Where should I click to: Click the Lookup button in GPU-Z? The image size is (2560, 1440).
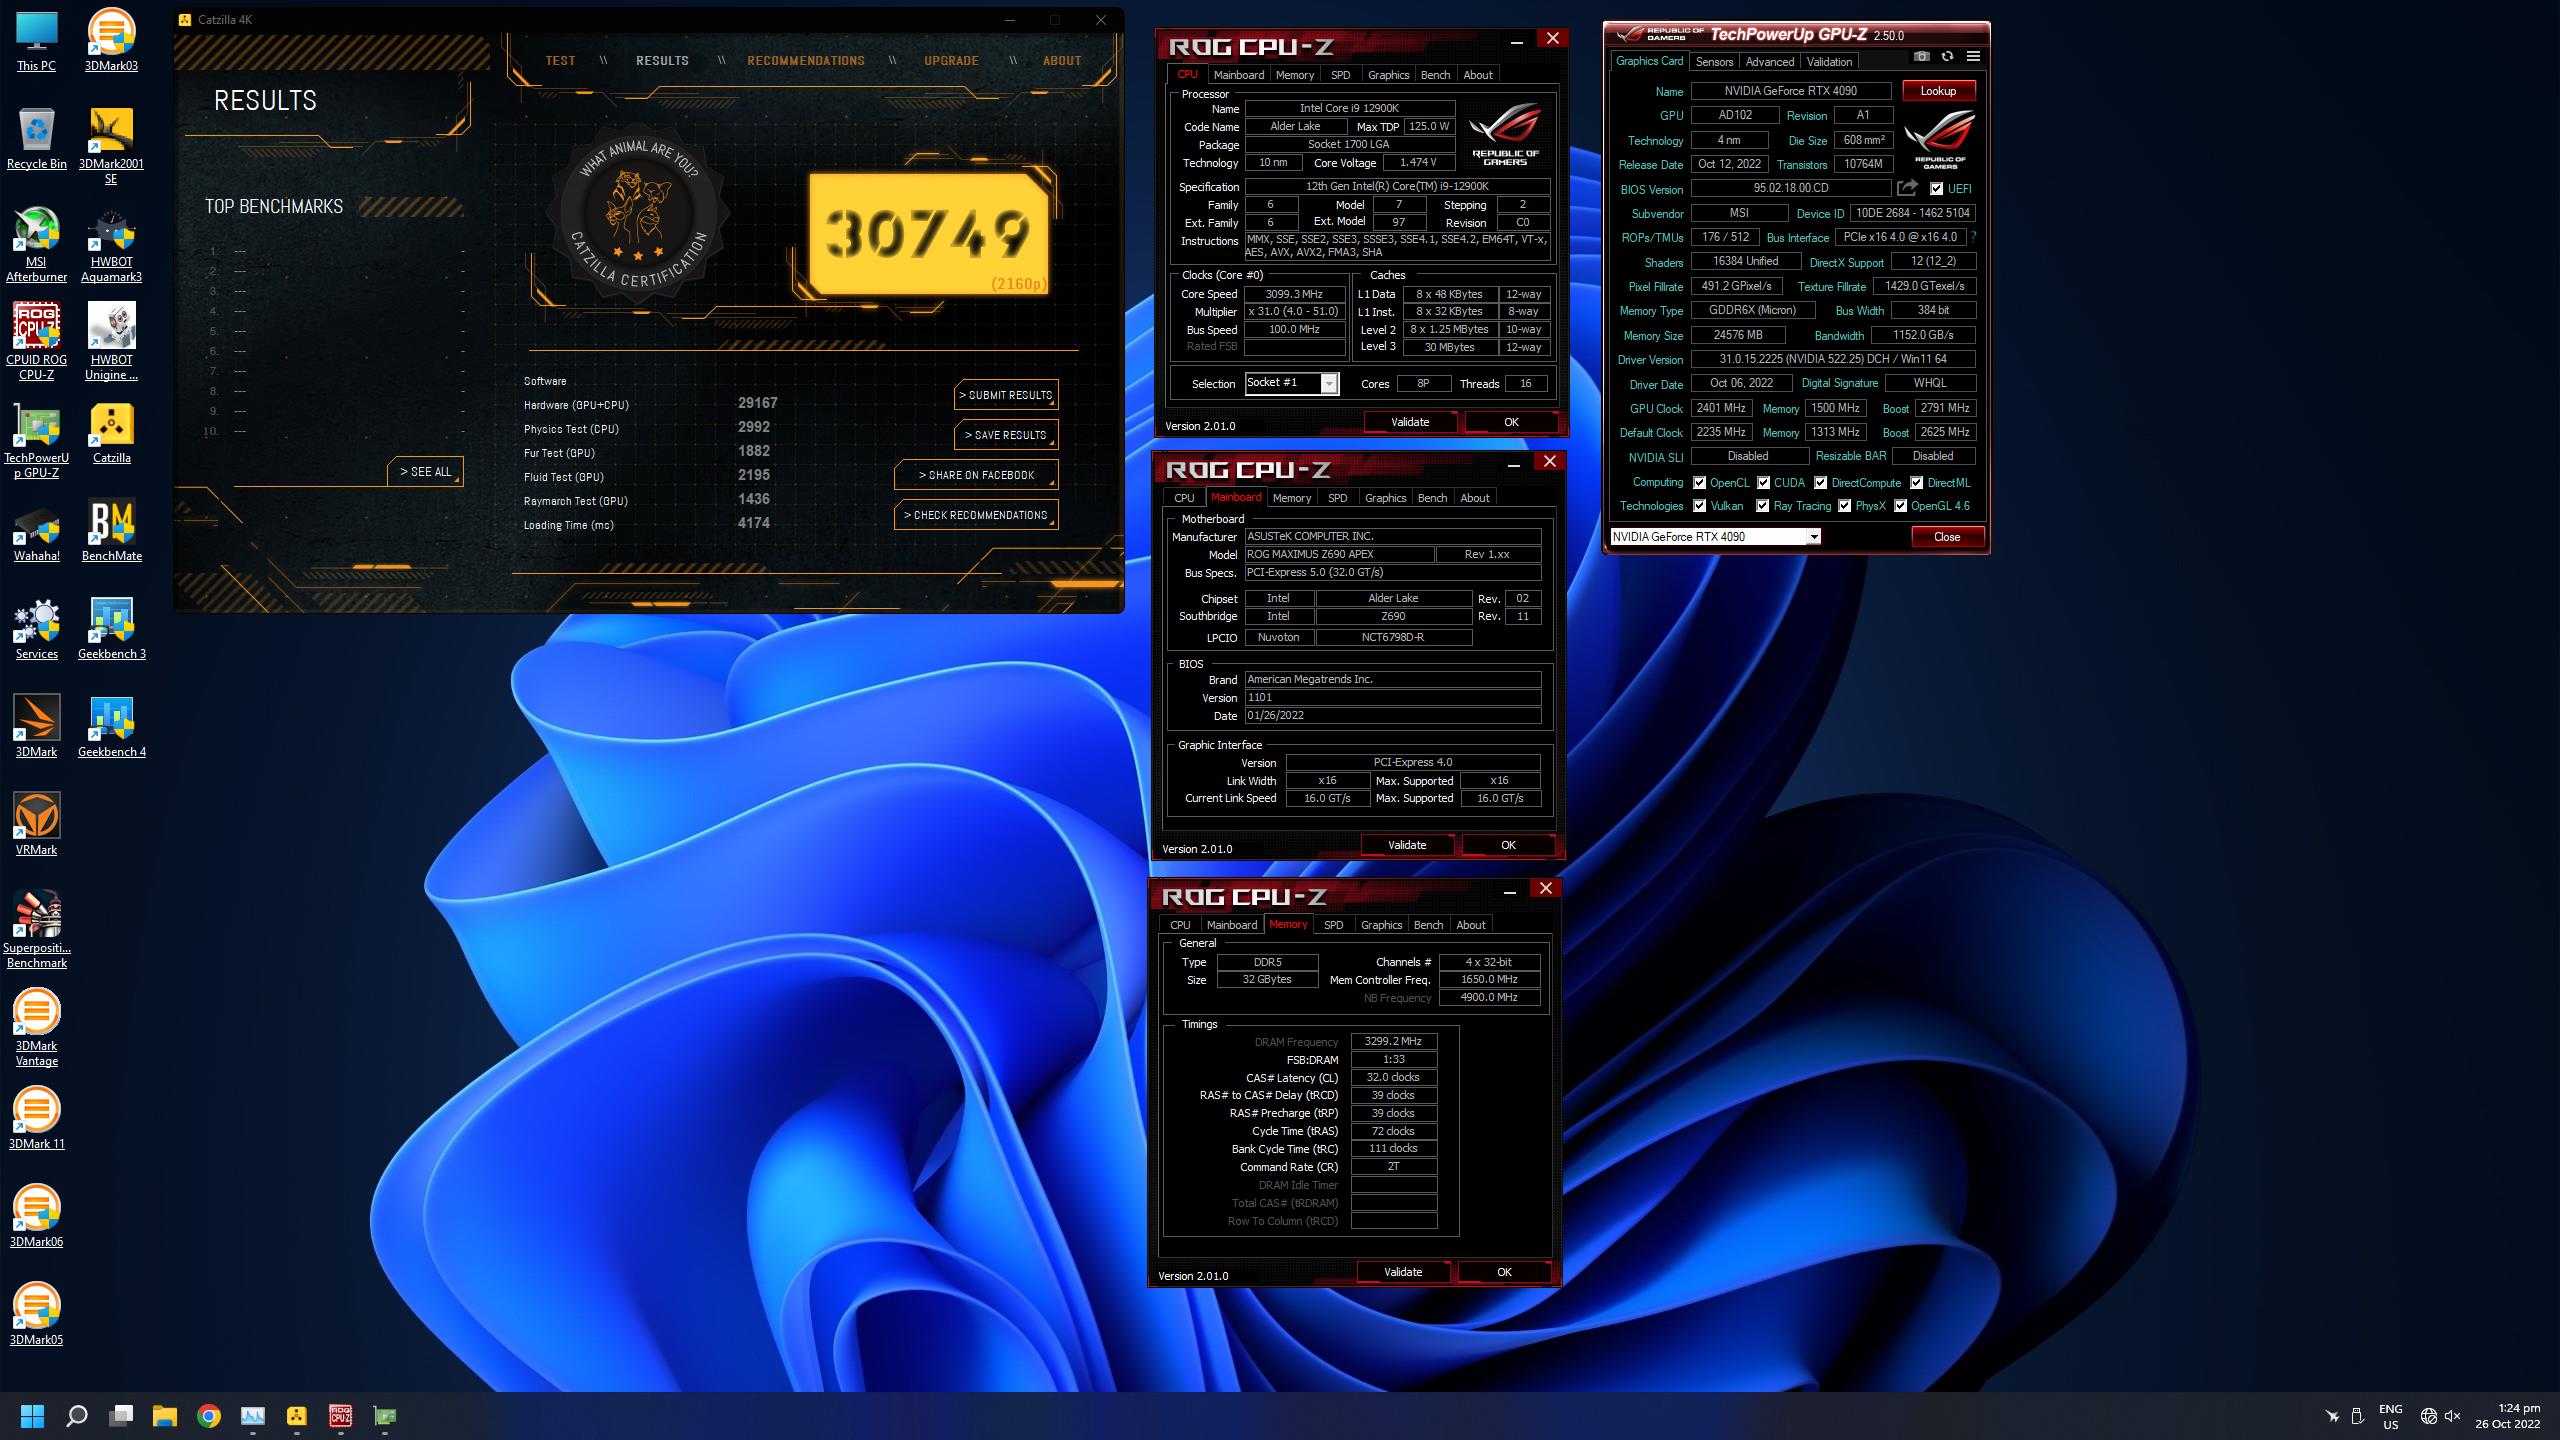[1938, 91]
